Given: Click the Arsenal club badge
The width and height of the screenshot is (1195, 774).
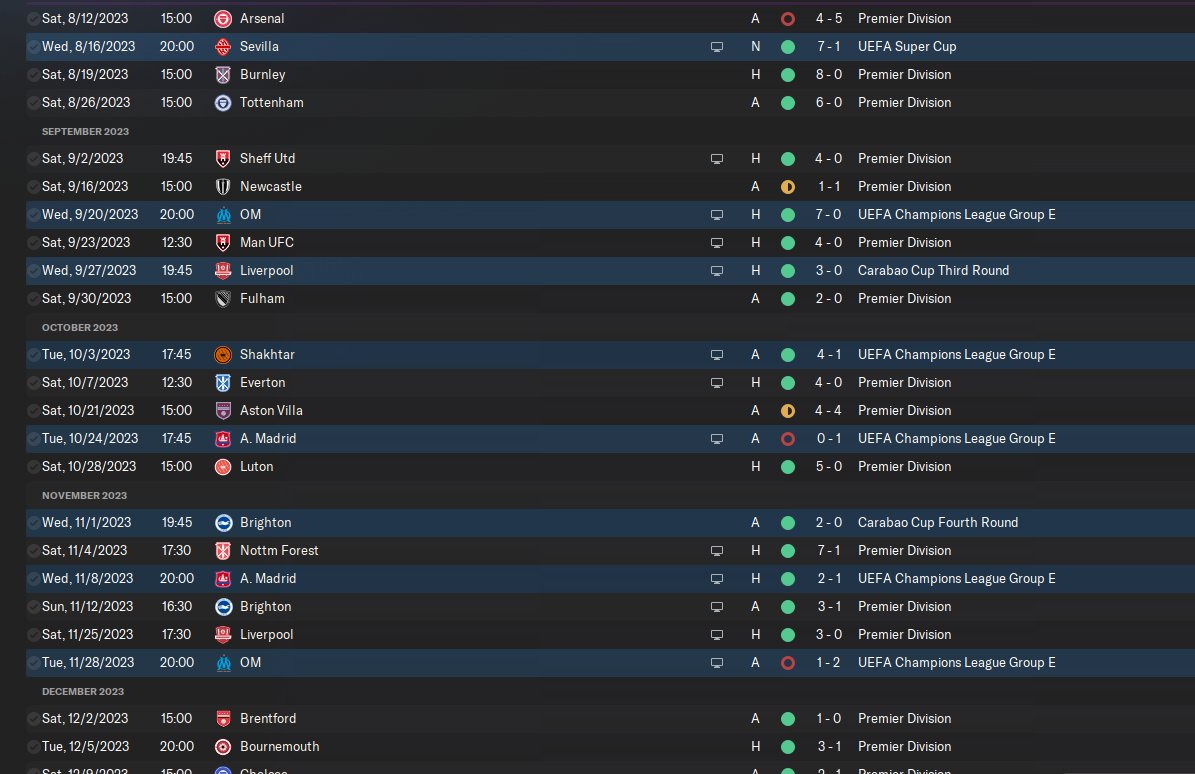Looking at the screenshot, I should pyautogui.click(x=222, y=19).
